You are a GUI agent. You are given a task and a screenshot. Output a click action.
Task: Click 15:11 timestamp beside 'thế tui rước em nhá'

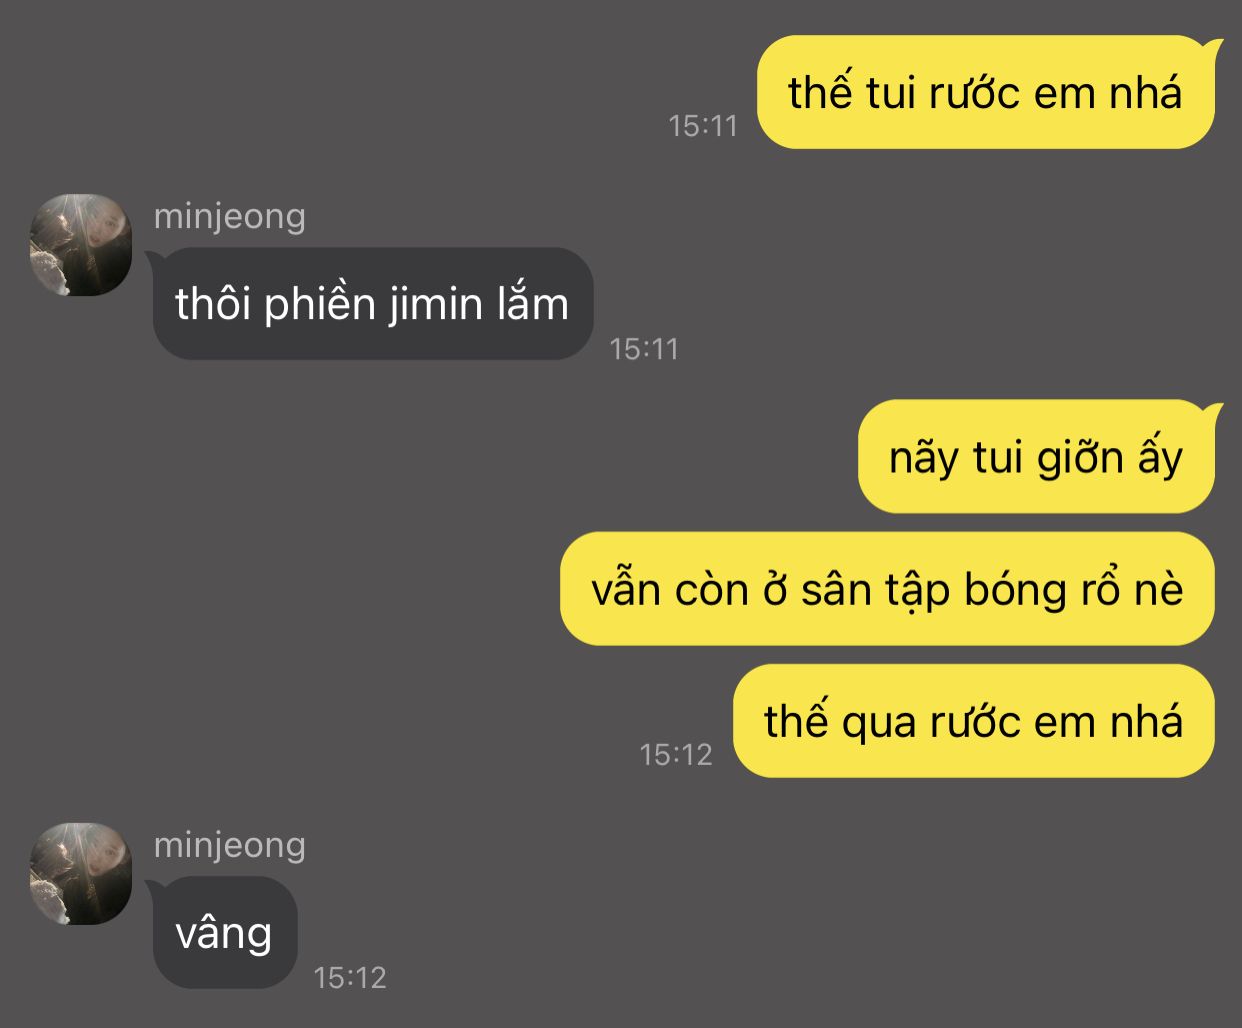(x=703, y=126)
